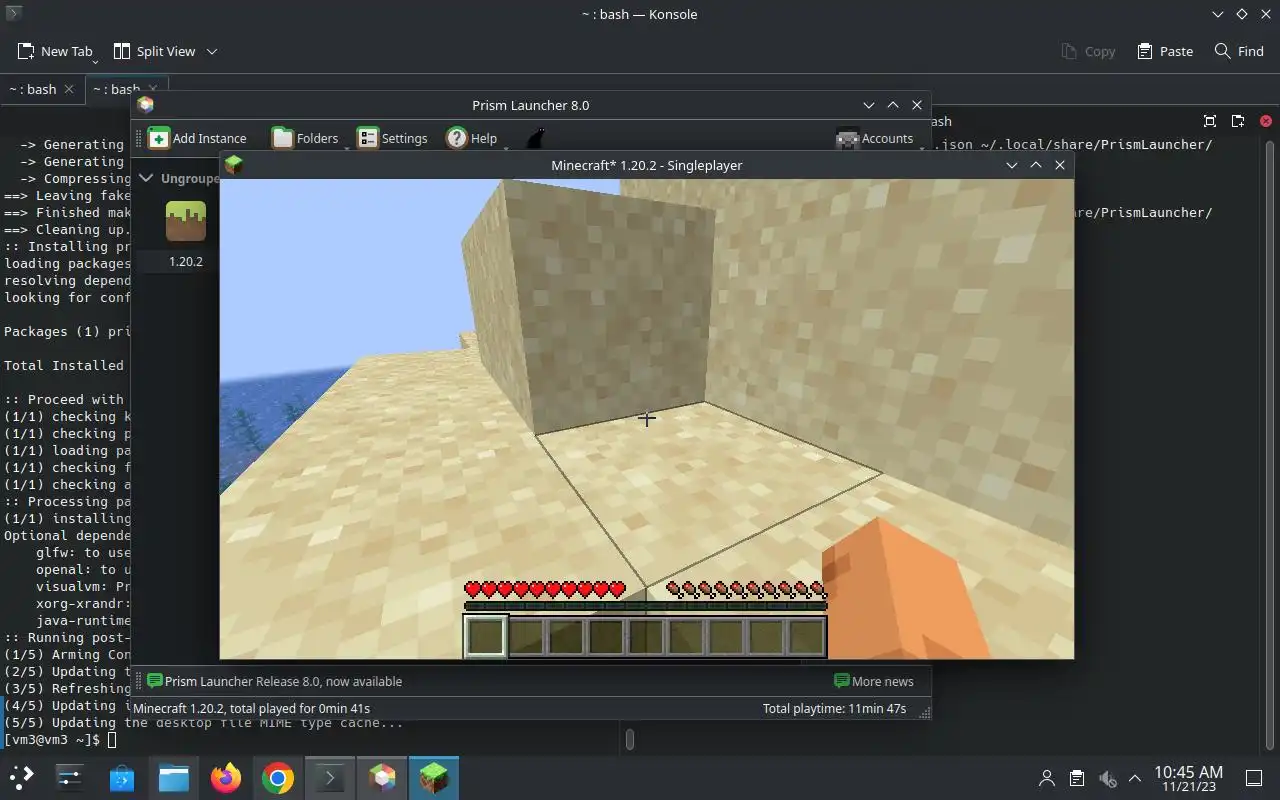Click Minecraft window title bar block icon

coord(234,165)
